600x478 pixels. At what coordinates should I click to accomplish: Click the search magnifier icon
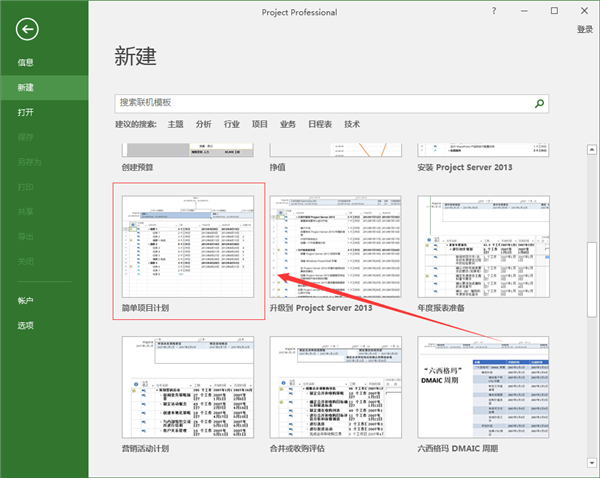click(540, 103)
